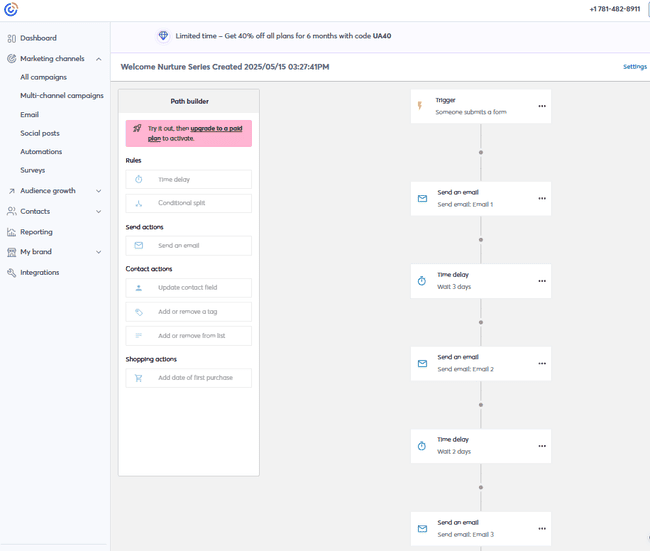Viewport: 650px width, 551px height.
Task: Open options for Wait 2 days step
Action: pos(542,446)
